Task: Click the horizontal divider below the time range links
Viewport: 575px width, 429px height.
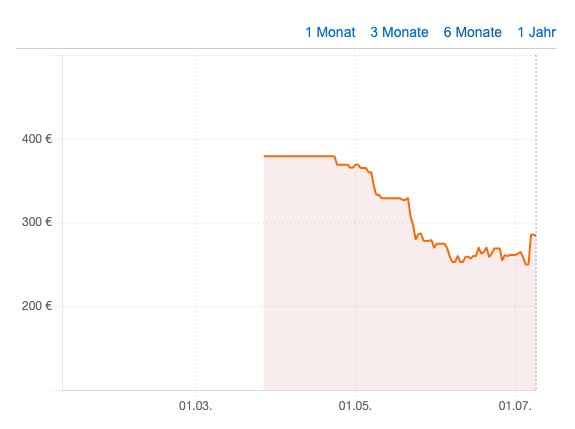Action: pyautogui.click(x=286, y=48)
